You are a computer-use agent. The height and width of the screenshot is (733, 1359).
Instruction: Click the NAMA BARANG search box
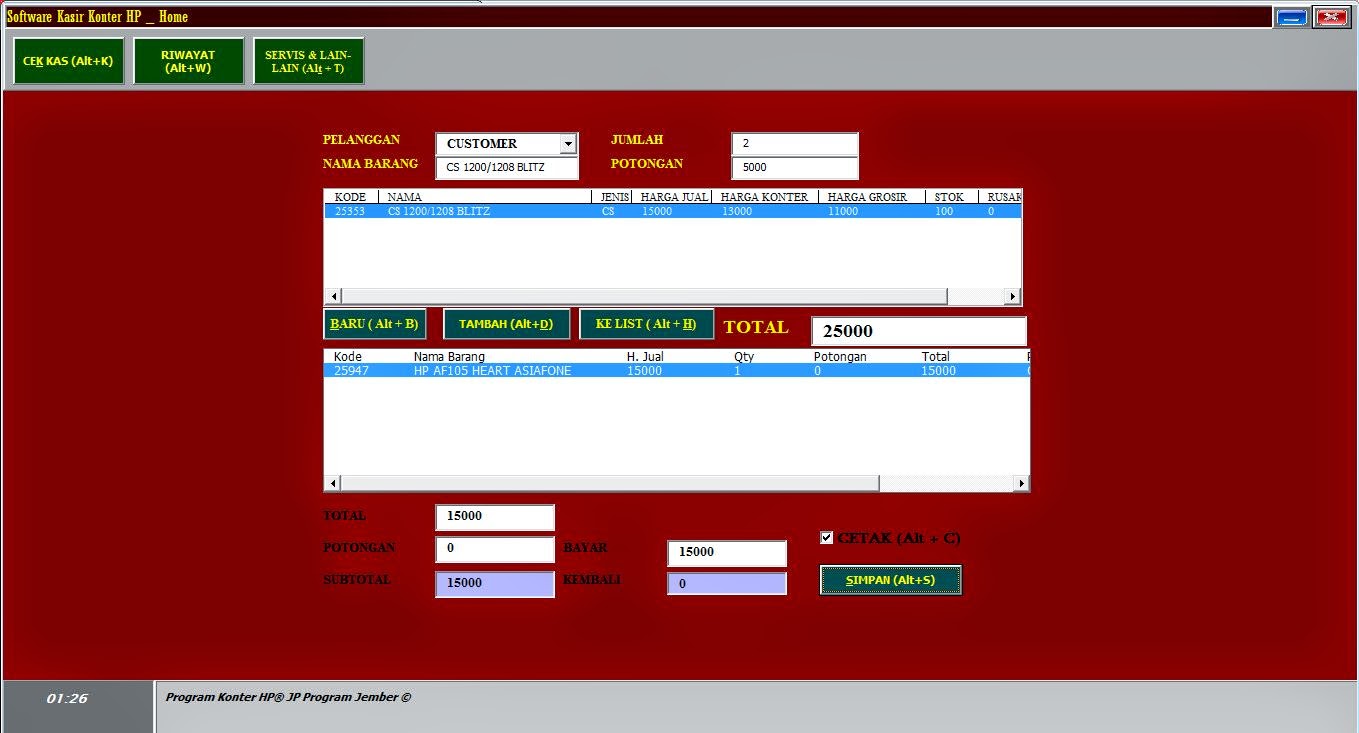pos(506,167)
